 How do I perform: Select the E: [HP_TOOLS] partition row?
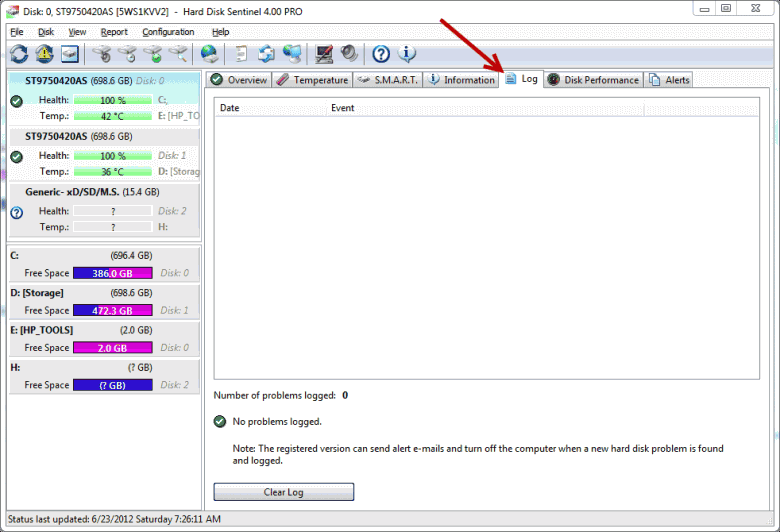[x=104, y=339]
